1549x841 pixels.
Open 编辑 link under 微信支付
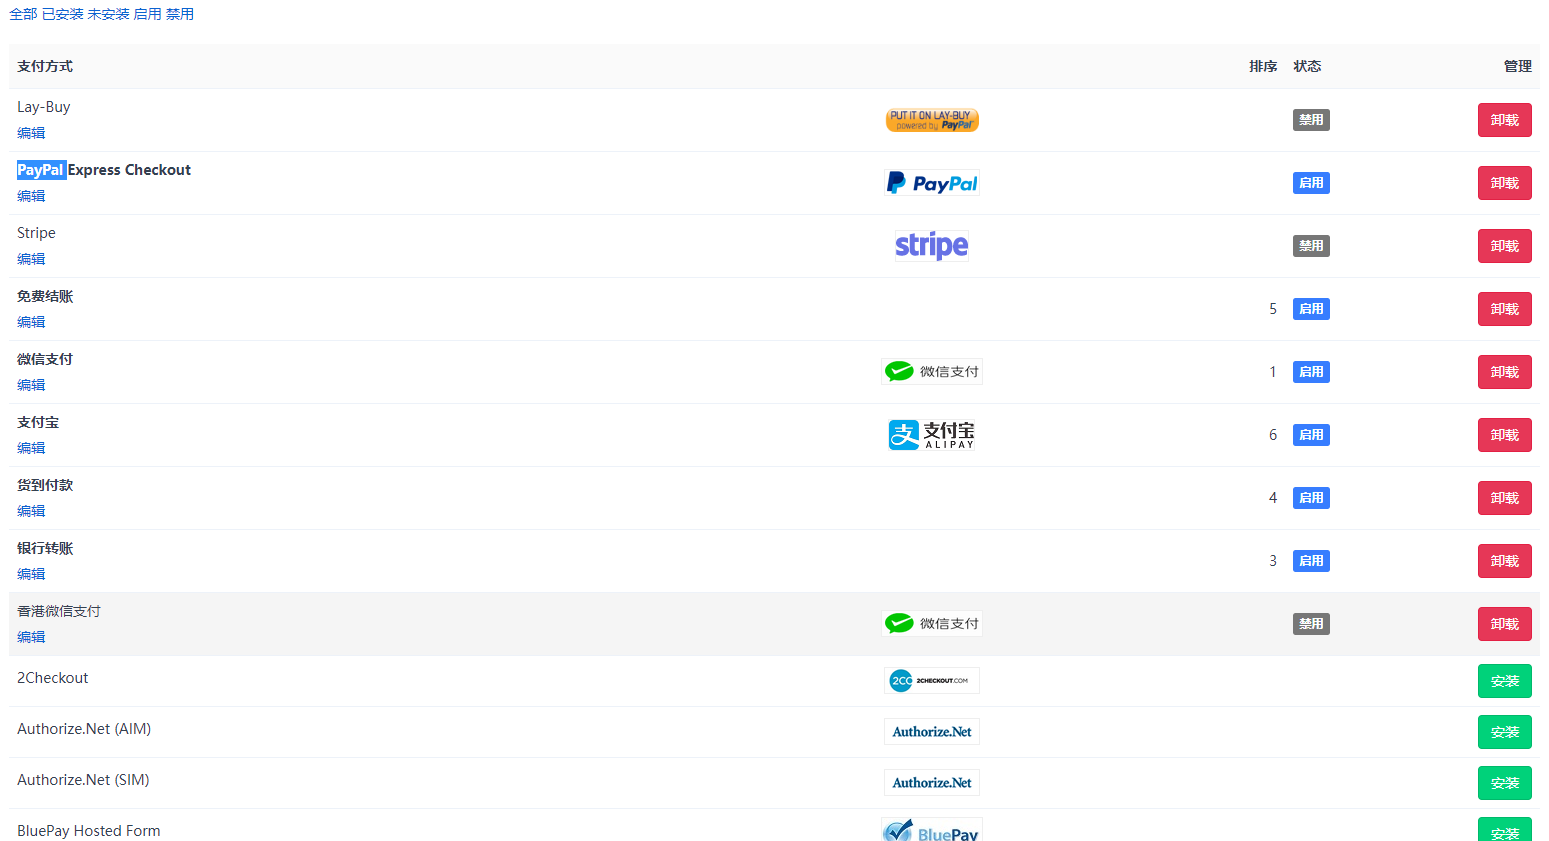pos(31,385)
